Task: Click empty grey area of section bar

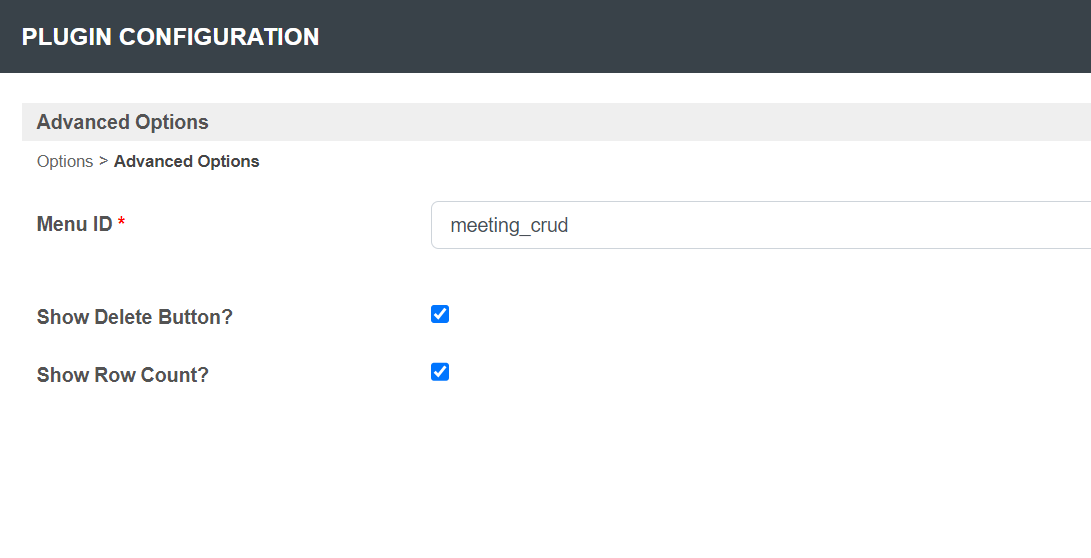Action: click(x=650, y=122)
